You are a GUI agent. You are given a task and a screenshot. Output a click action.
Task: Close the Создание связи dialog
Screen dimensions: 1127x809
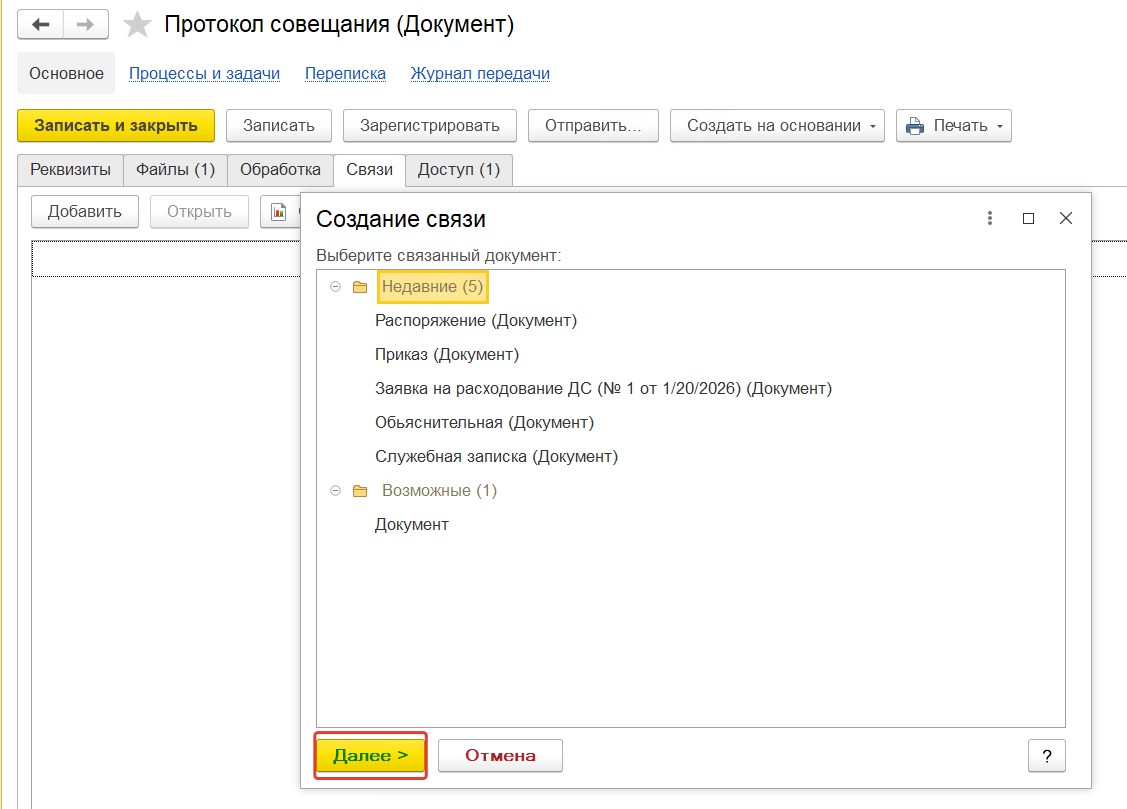click(x=1066, y=218)
